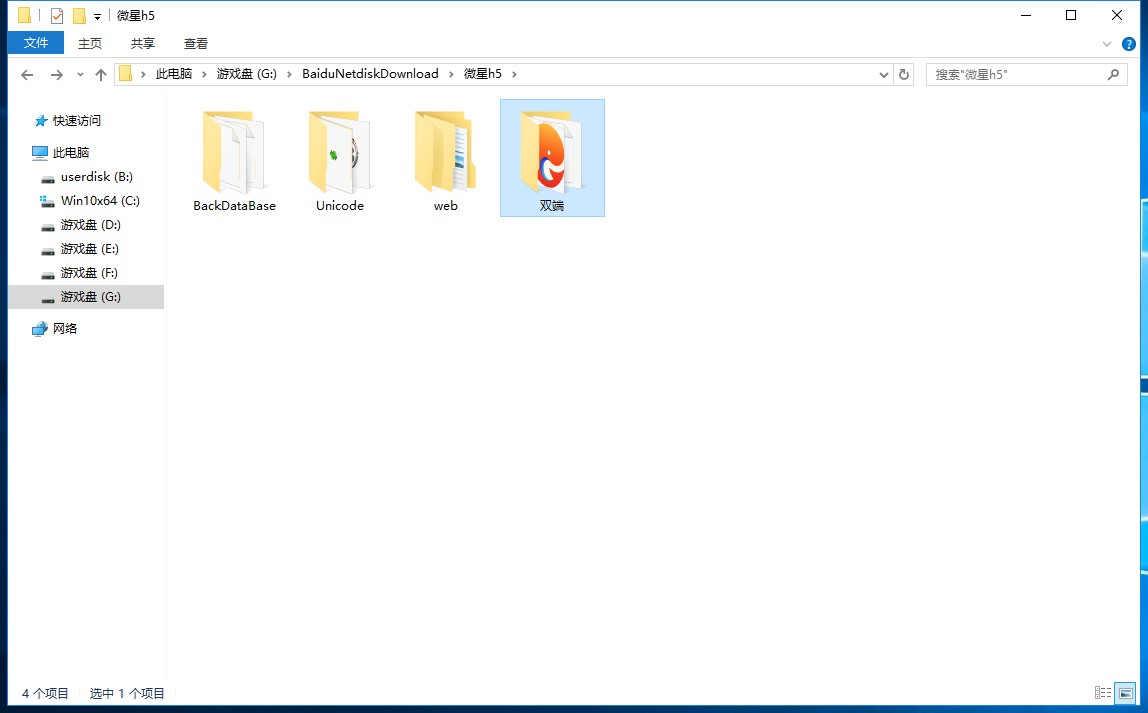Select the Unicode folder icon
The width and height of the screenshot is (1148, 713).
[x=340, y=153]
